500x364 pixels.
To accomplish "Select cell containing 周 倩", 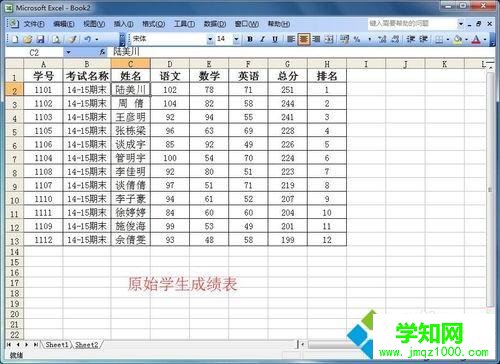I will click(x=130, y=103).
